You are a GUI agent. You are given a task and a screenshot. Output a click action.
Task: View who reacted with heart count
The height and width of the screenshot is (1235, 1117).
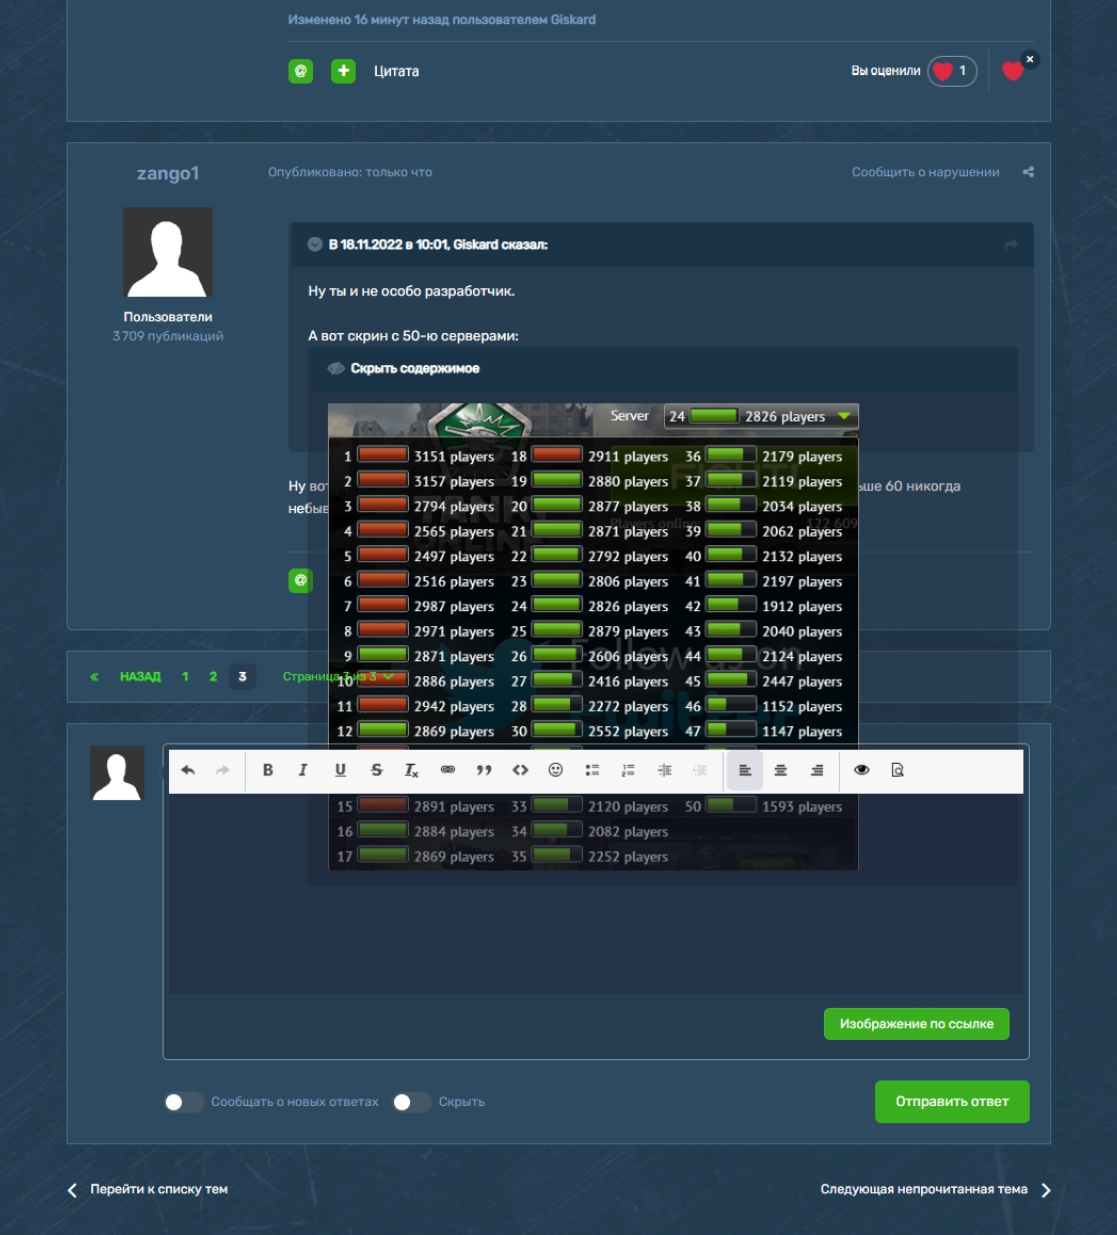tap(952, 71)
